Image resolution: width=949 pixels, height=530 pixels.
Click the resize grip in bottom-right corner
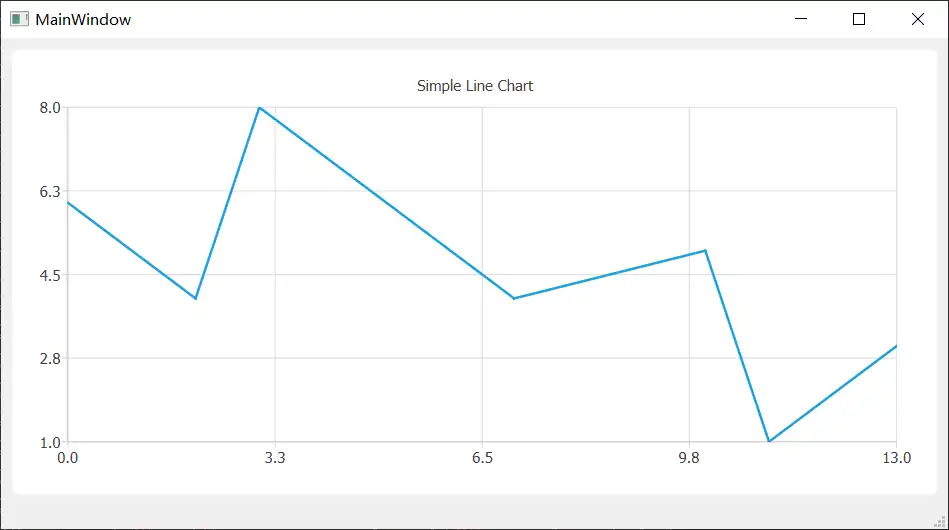(941, 522)
